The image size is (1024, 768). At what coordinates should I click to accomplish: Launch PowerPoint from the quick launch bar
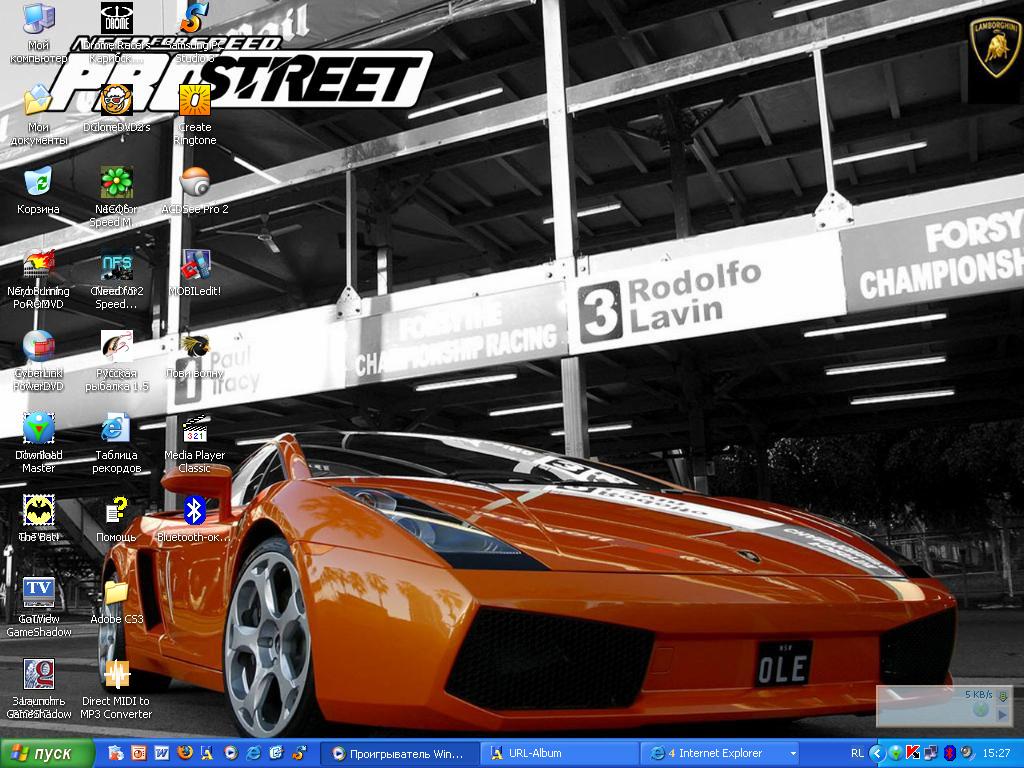[138, 754]
